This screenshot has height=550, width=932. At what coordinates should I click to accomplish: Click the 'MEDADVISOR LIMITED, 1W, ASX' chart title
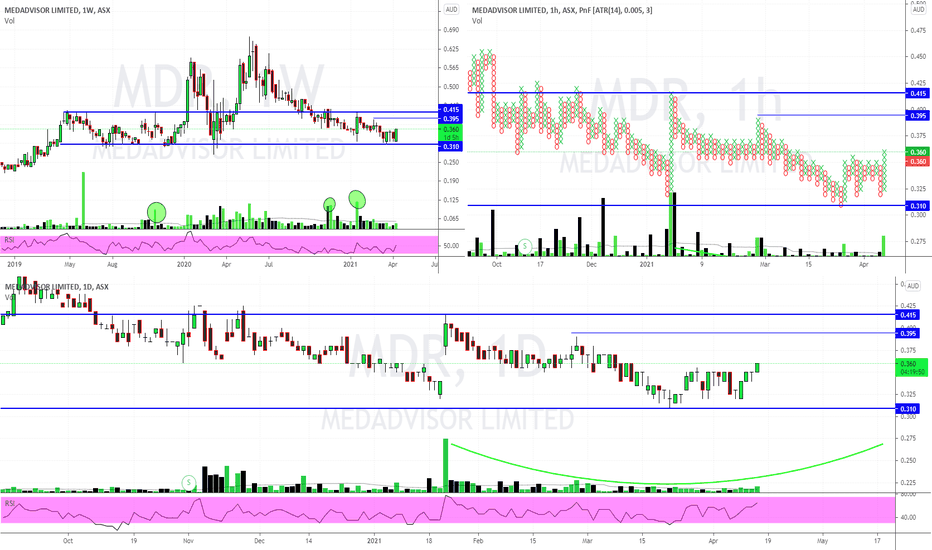pos(57,10)
